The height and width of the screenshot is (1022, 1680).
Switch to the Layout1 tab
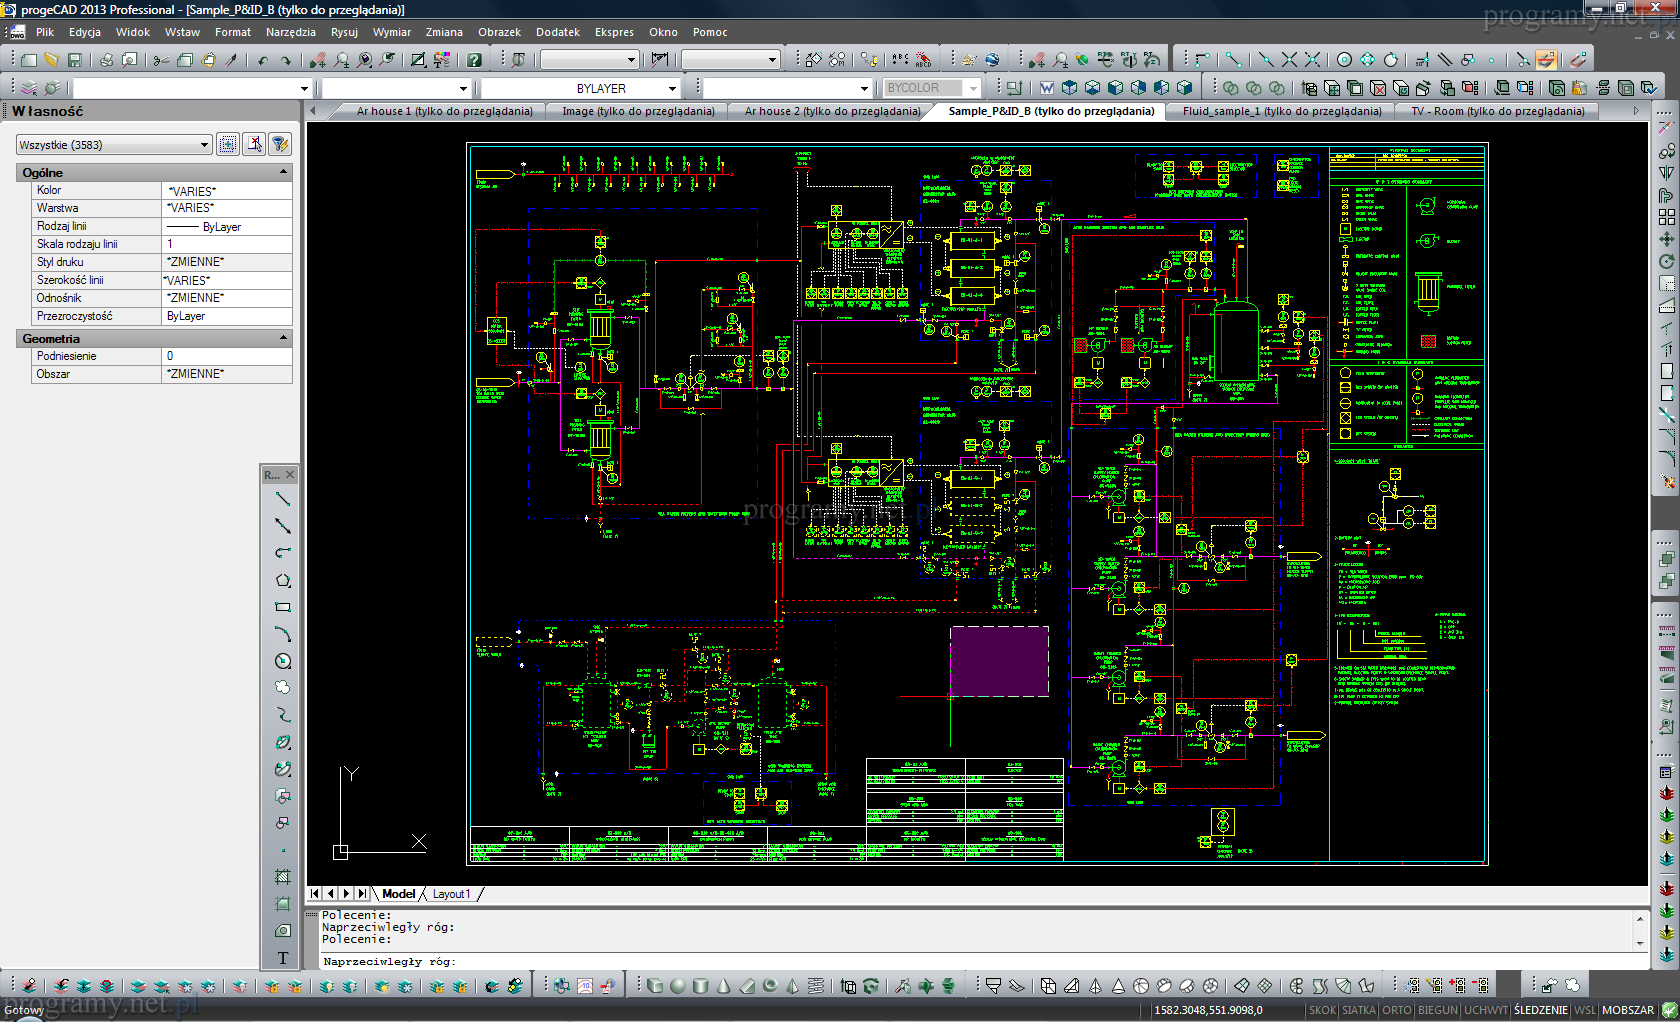coord(451,894)
